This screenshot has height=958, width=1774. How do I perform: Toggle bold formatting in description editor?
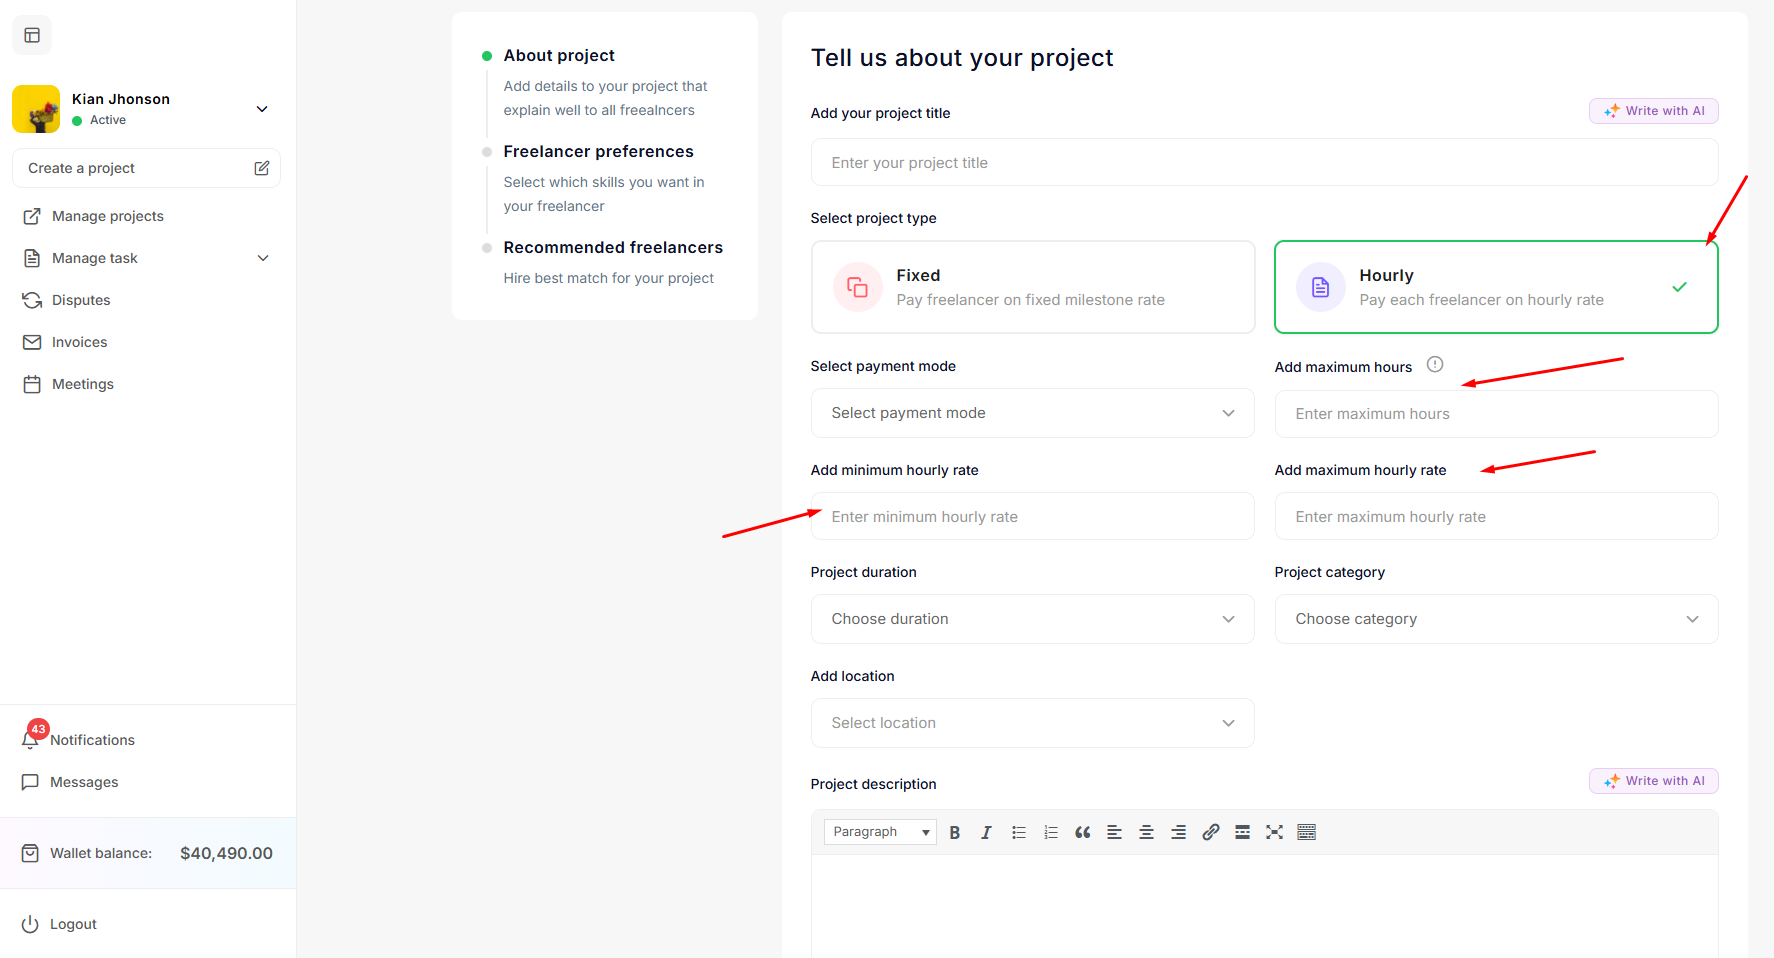point(954,832)
